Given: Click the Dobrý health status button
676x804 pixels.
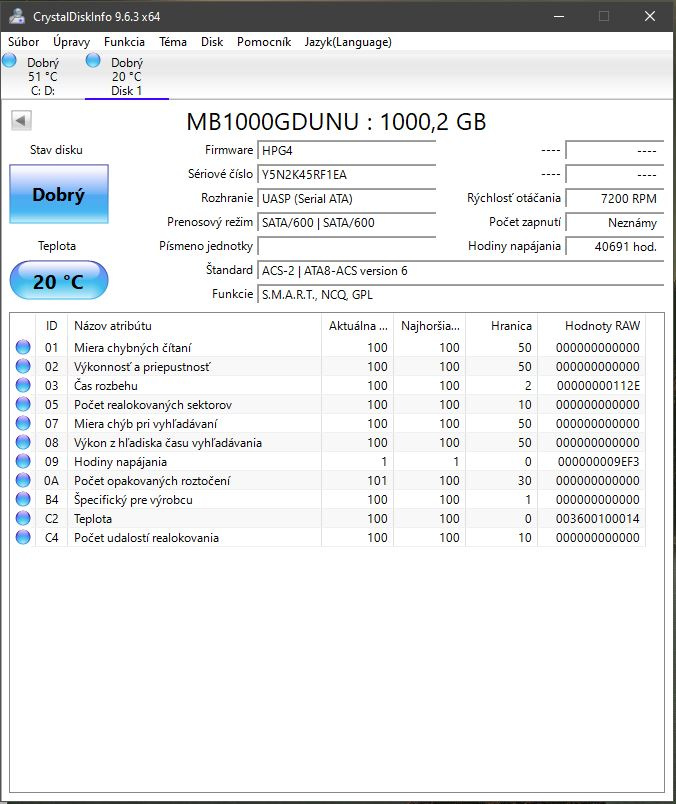Looking at the screenshot, I should tap(59, 194).
